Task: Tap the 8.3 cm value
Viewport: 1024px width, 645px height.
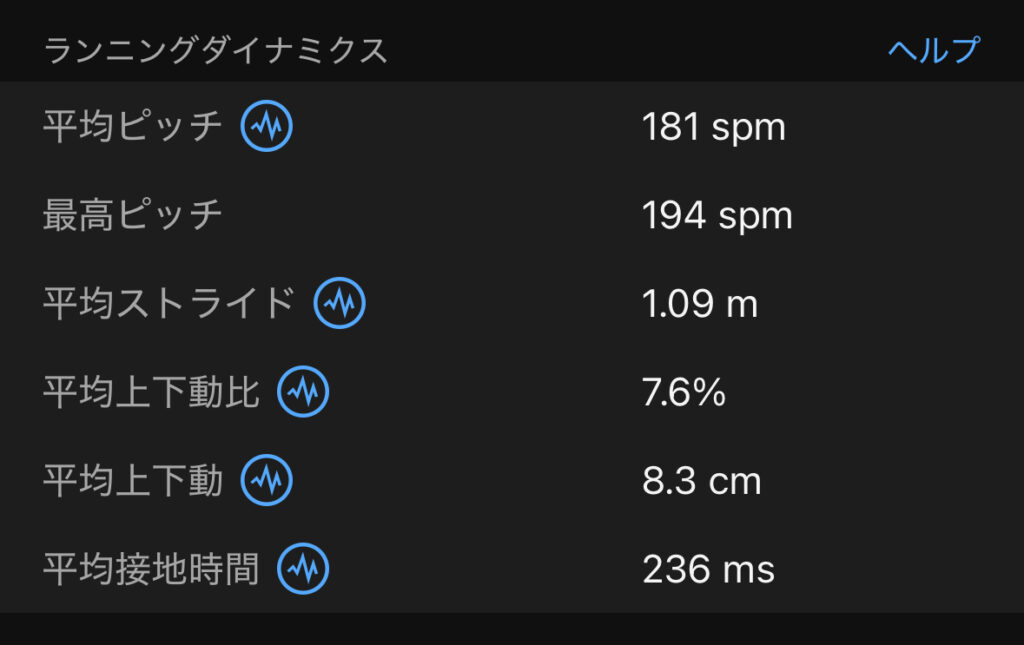Action: (701, 481)
